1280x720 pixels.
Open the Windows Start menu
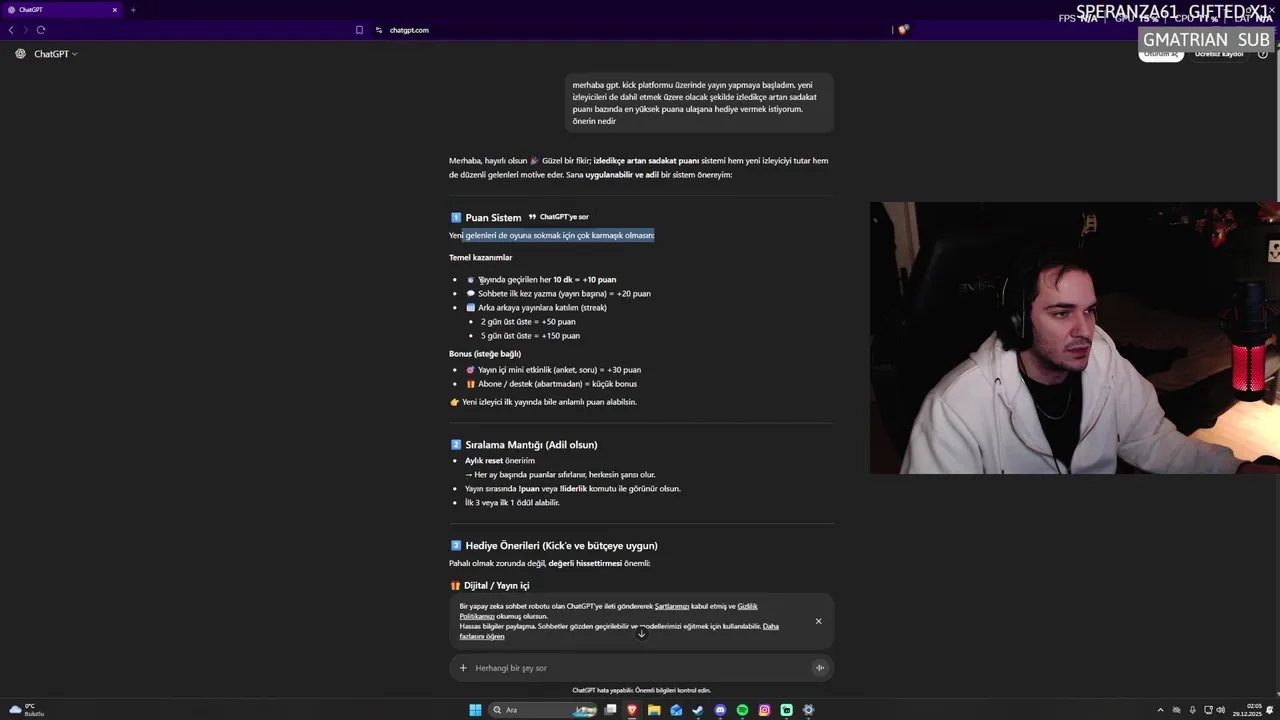(475, 710)
